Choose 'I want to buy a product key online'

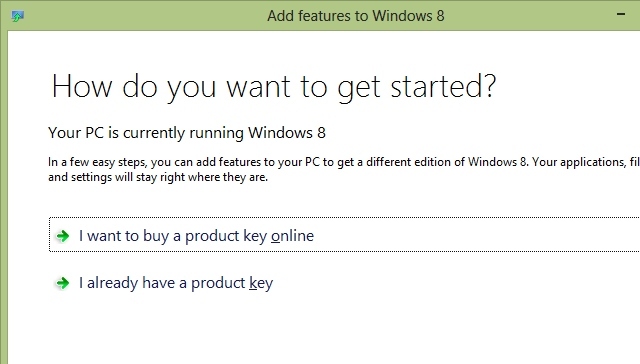click(x=344, y=235)
